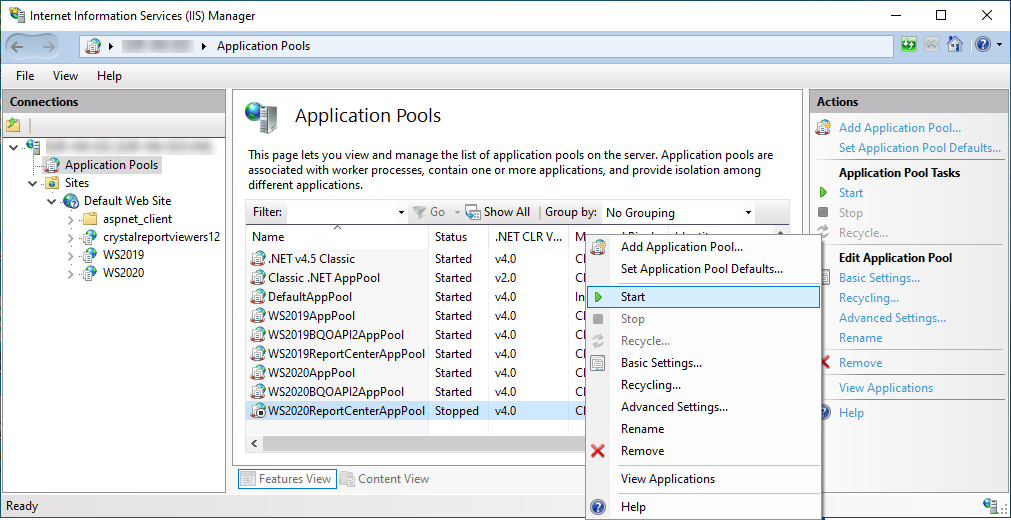The height and width of the screenshot is (520, 1011).
Task: Click the Show All filter icon
Action: pyautogui.click(x=473, y=212)
